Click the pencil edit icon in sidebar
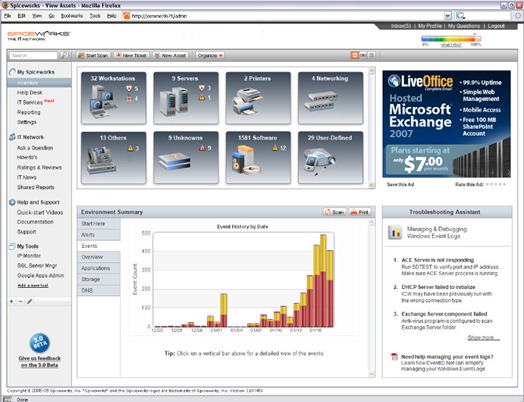The height and width of the screenshot is (402, 524). point(30,301)
